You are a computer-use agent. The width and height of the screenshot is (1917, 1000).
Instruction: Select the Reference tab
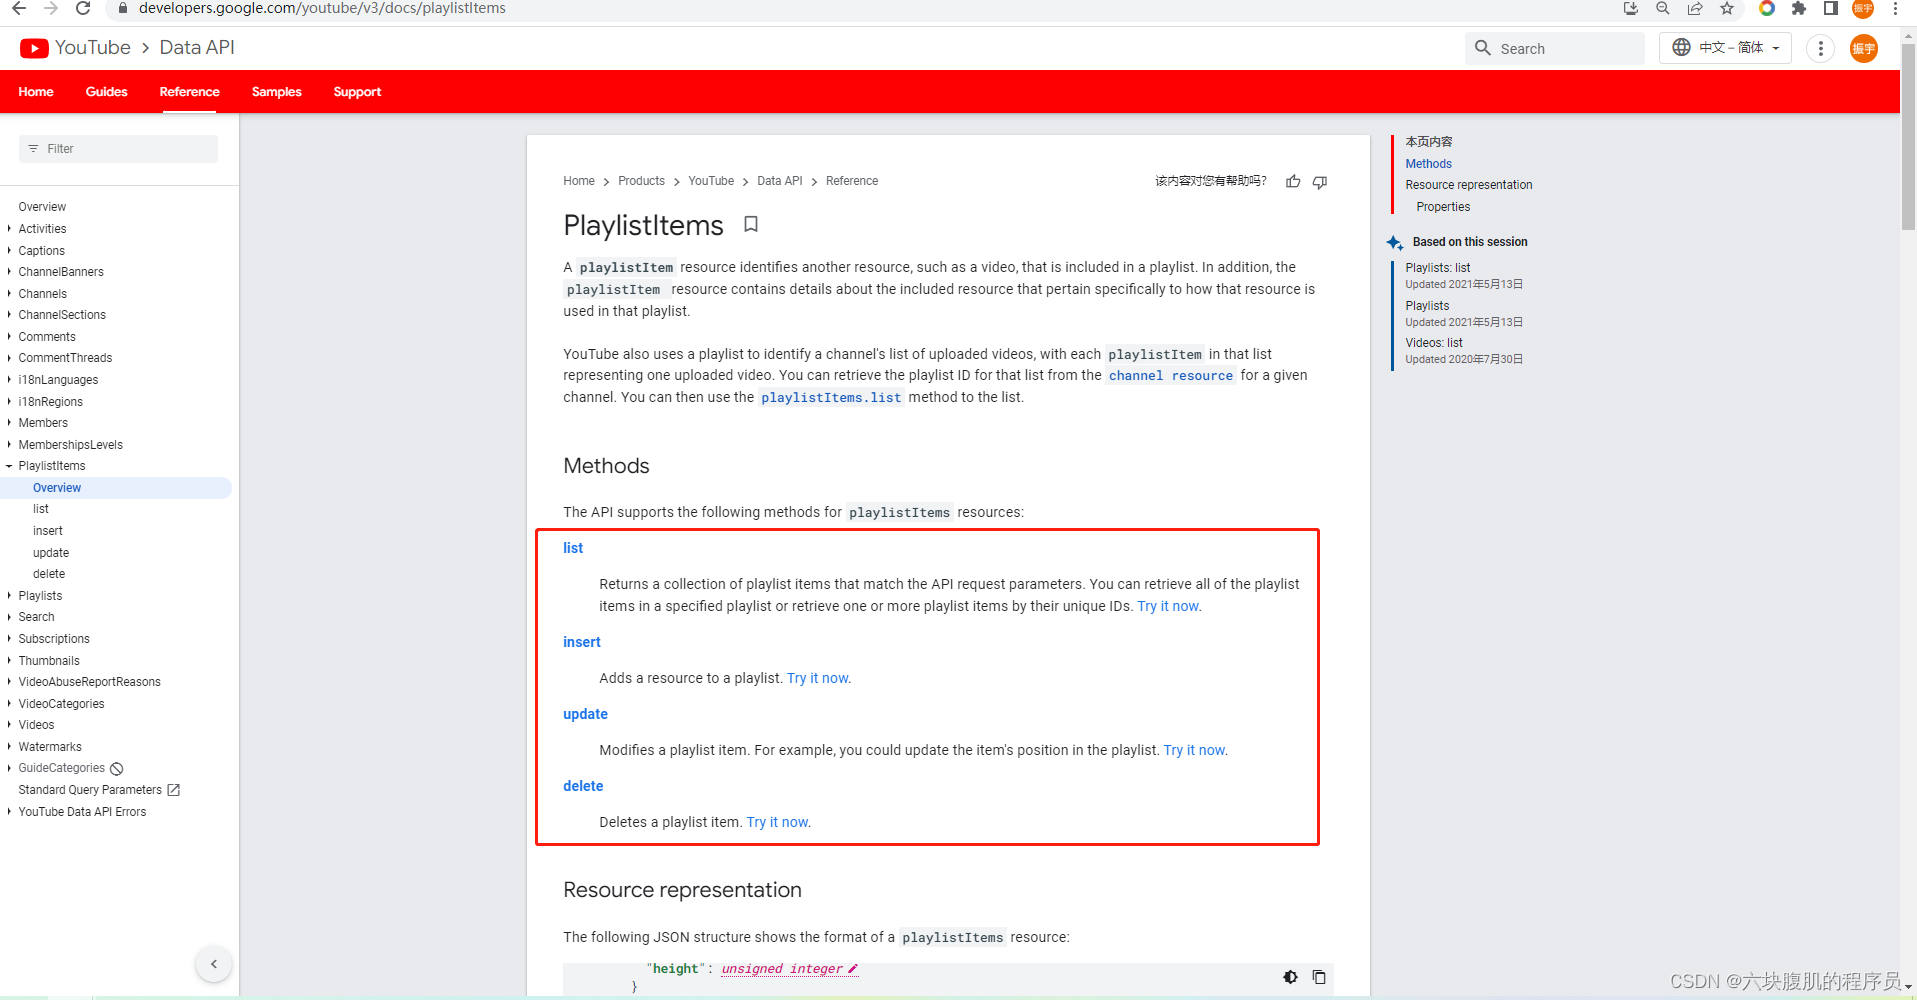189,92
